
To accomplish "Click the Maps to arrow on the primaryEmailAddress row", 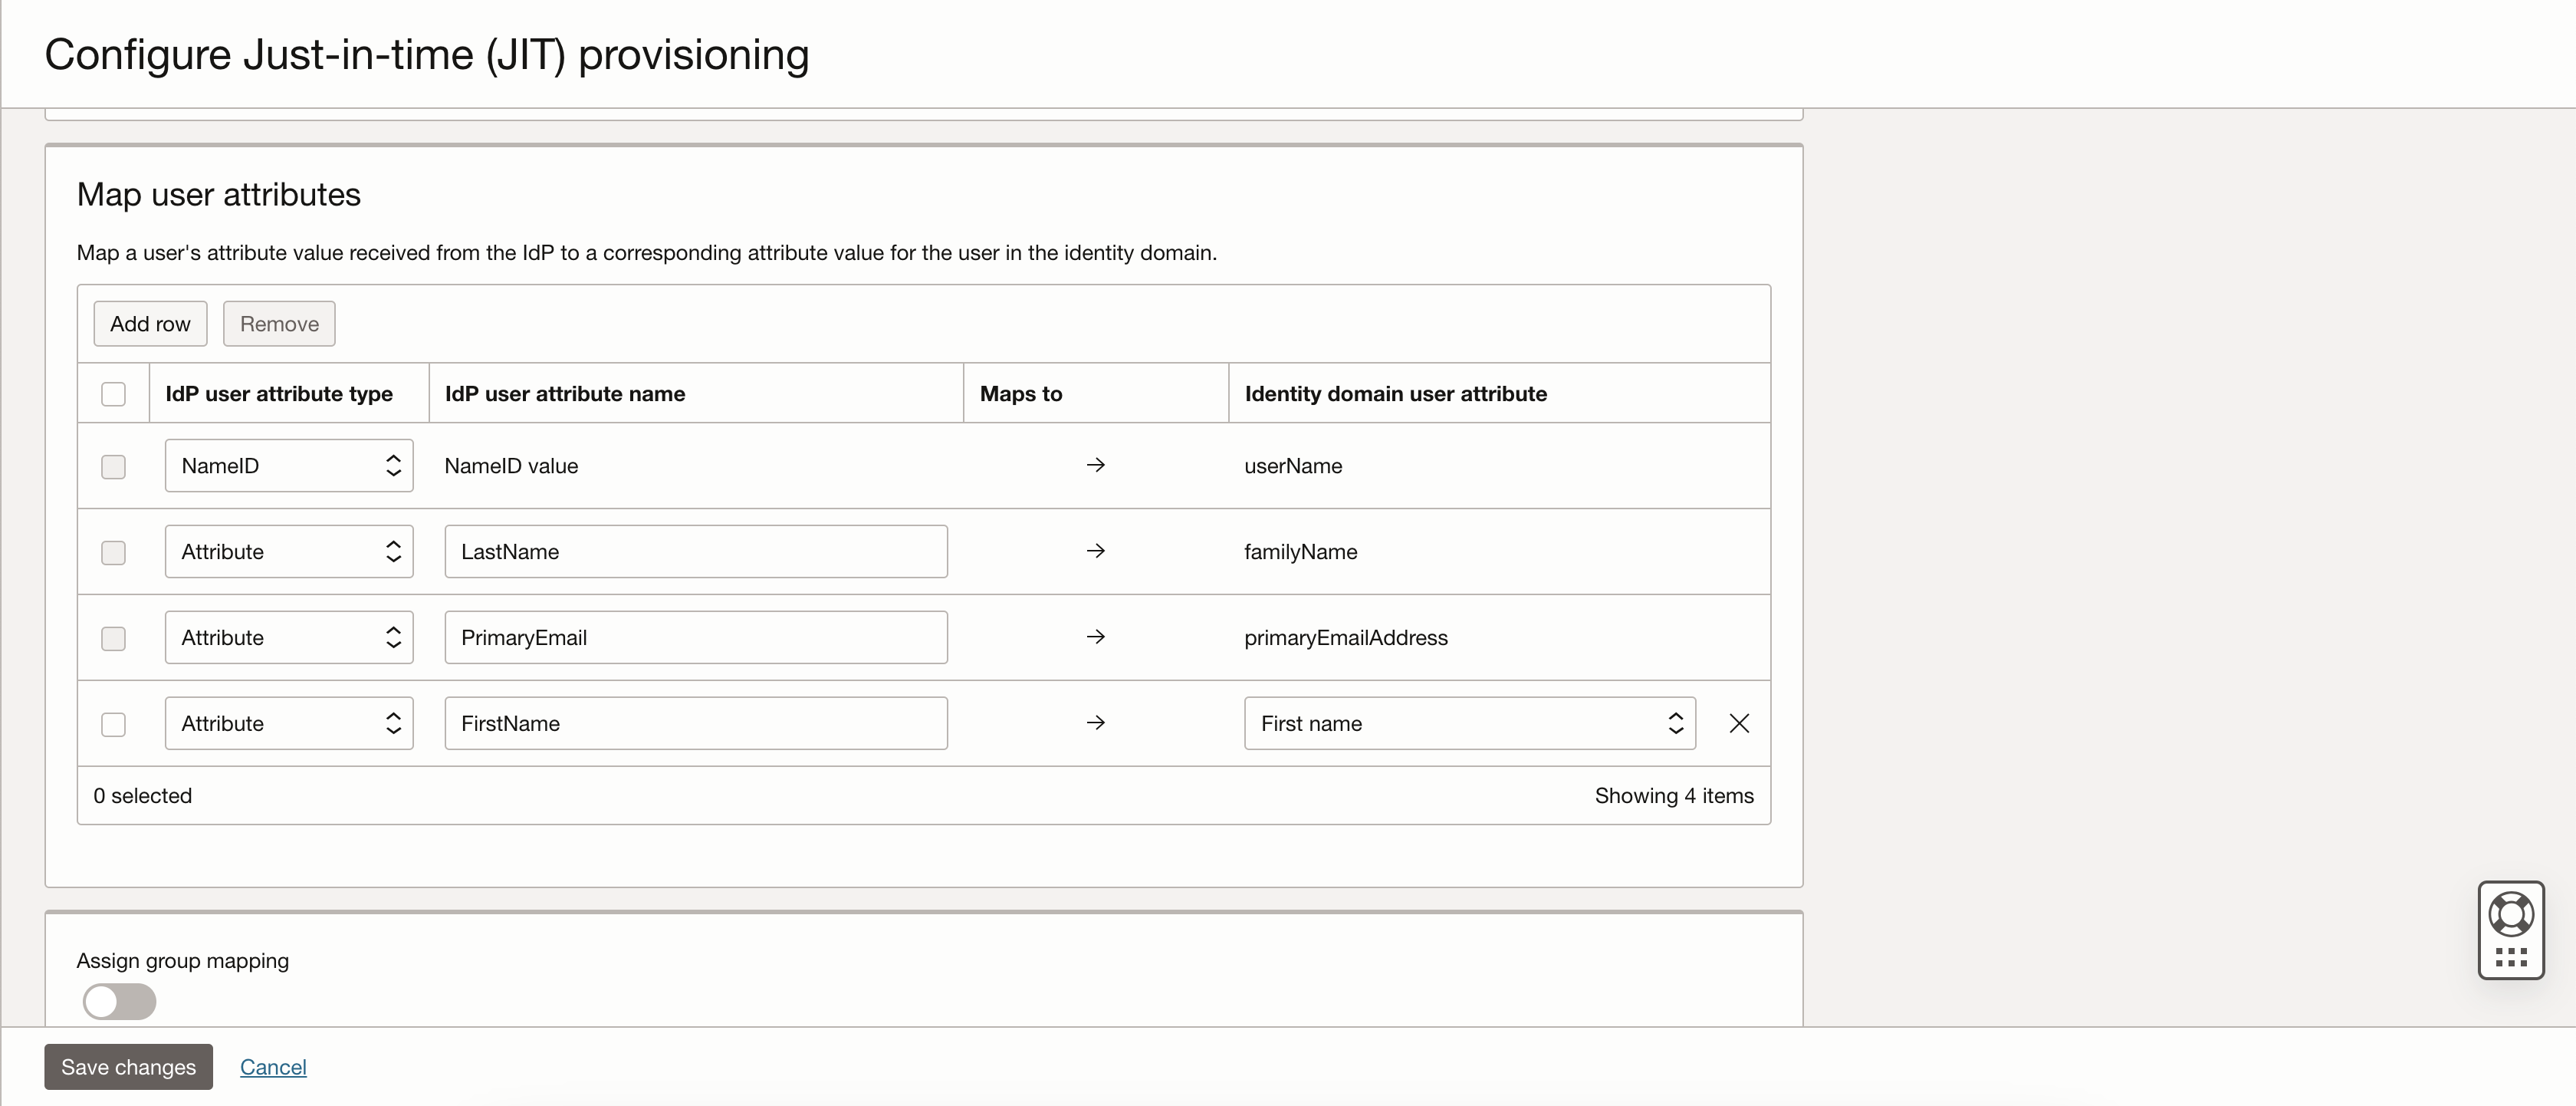I will (x=1096, y=636).
